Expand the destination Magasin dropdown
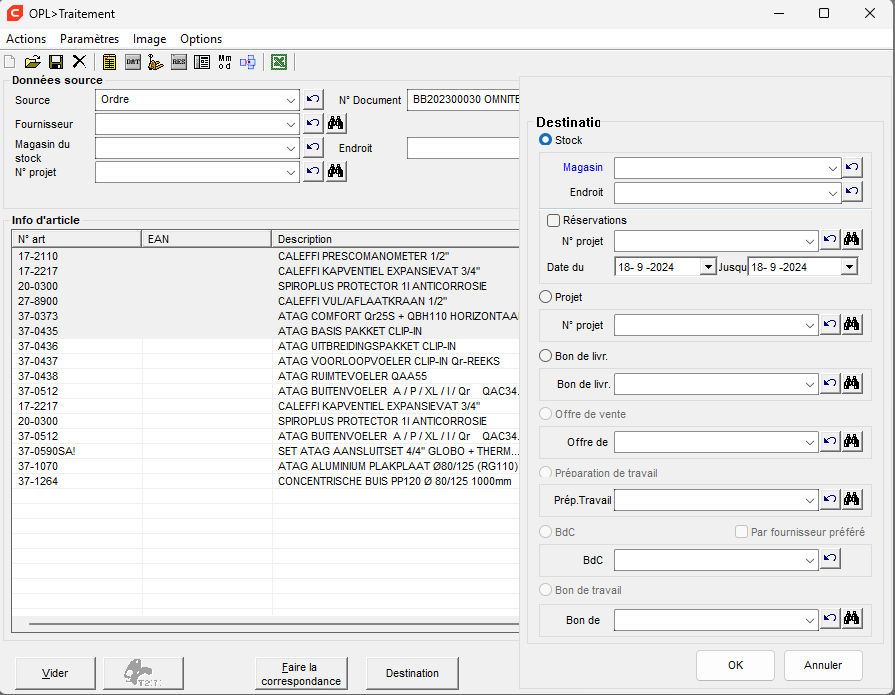The width and height of the screenshot is (895, 695). [x=832, y=168]
